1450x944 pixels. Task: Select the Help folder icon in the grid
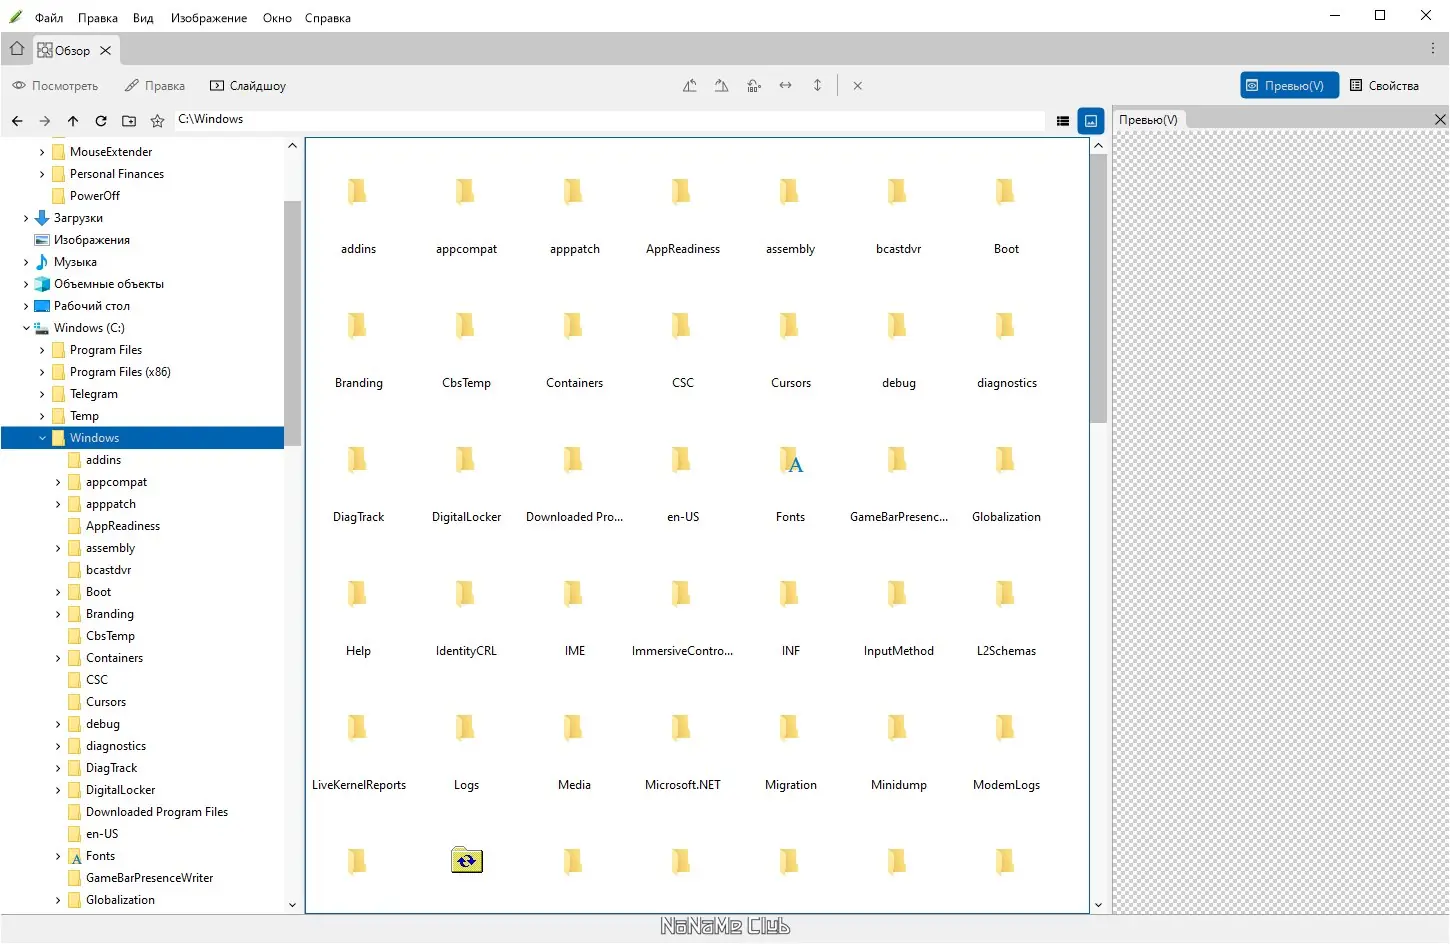(358, 593)
